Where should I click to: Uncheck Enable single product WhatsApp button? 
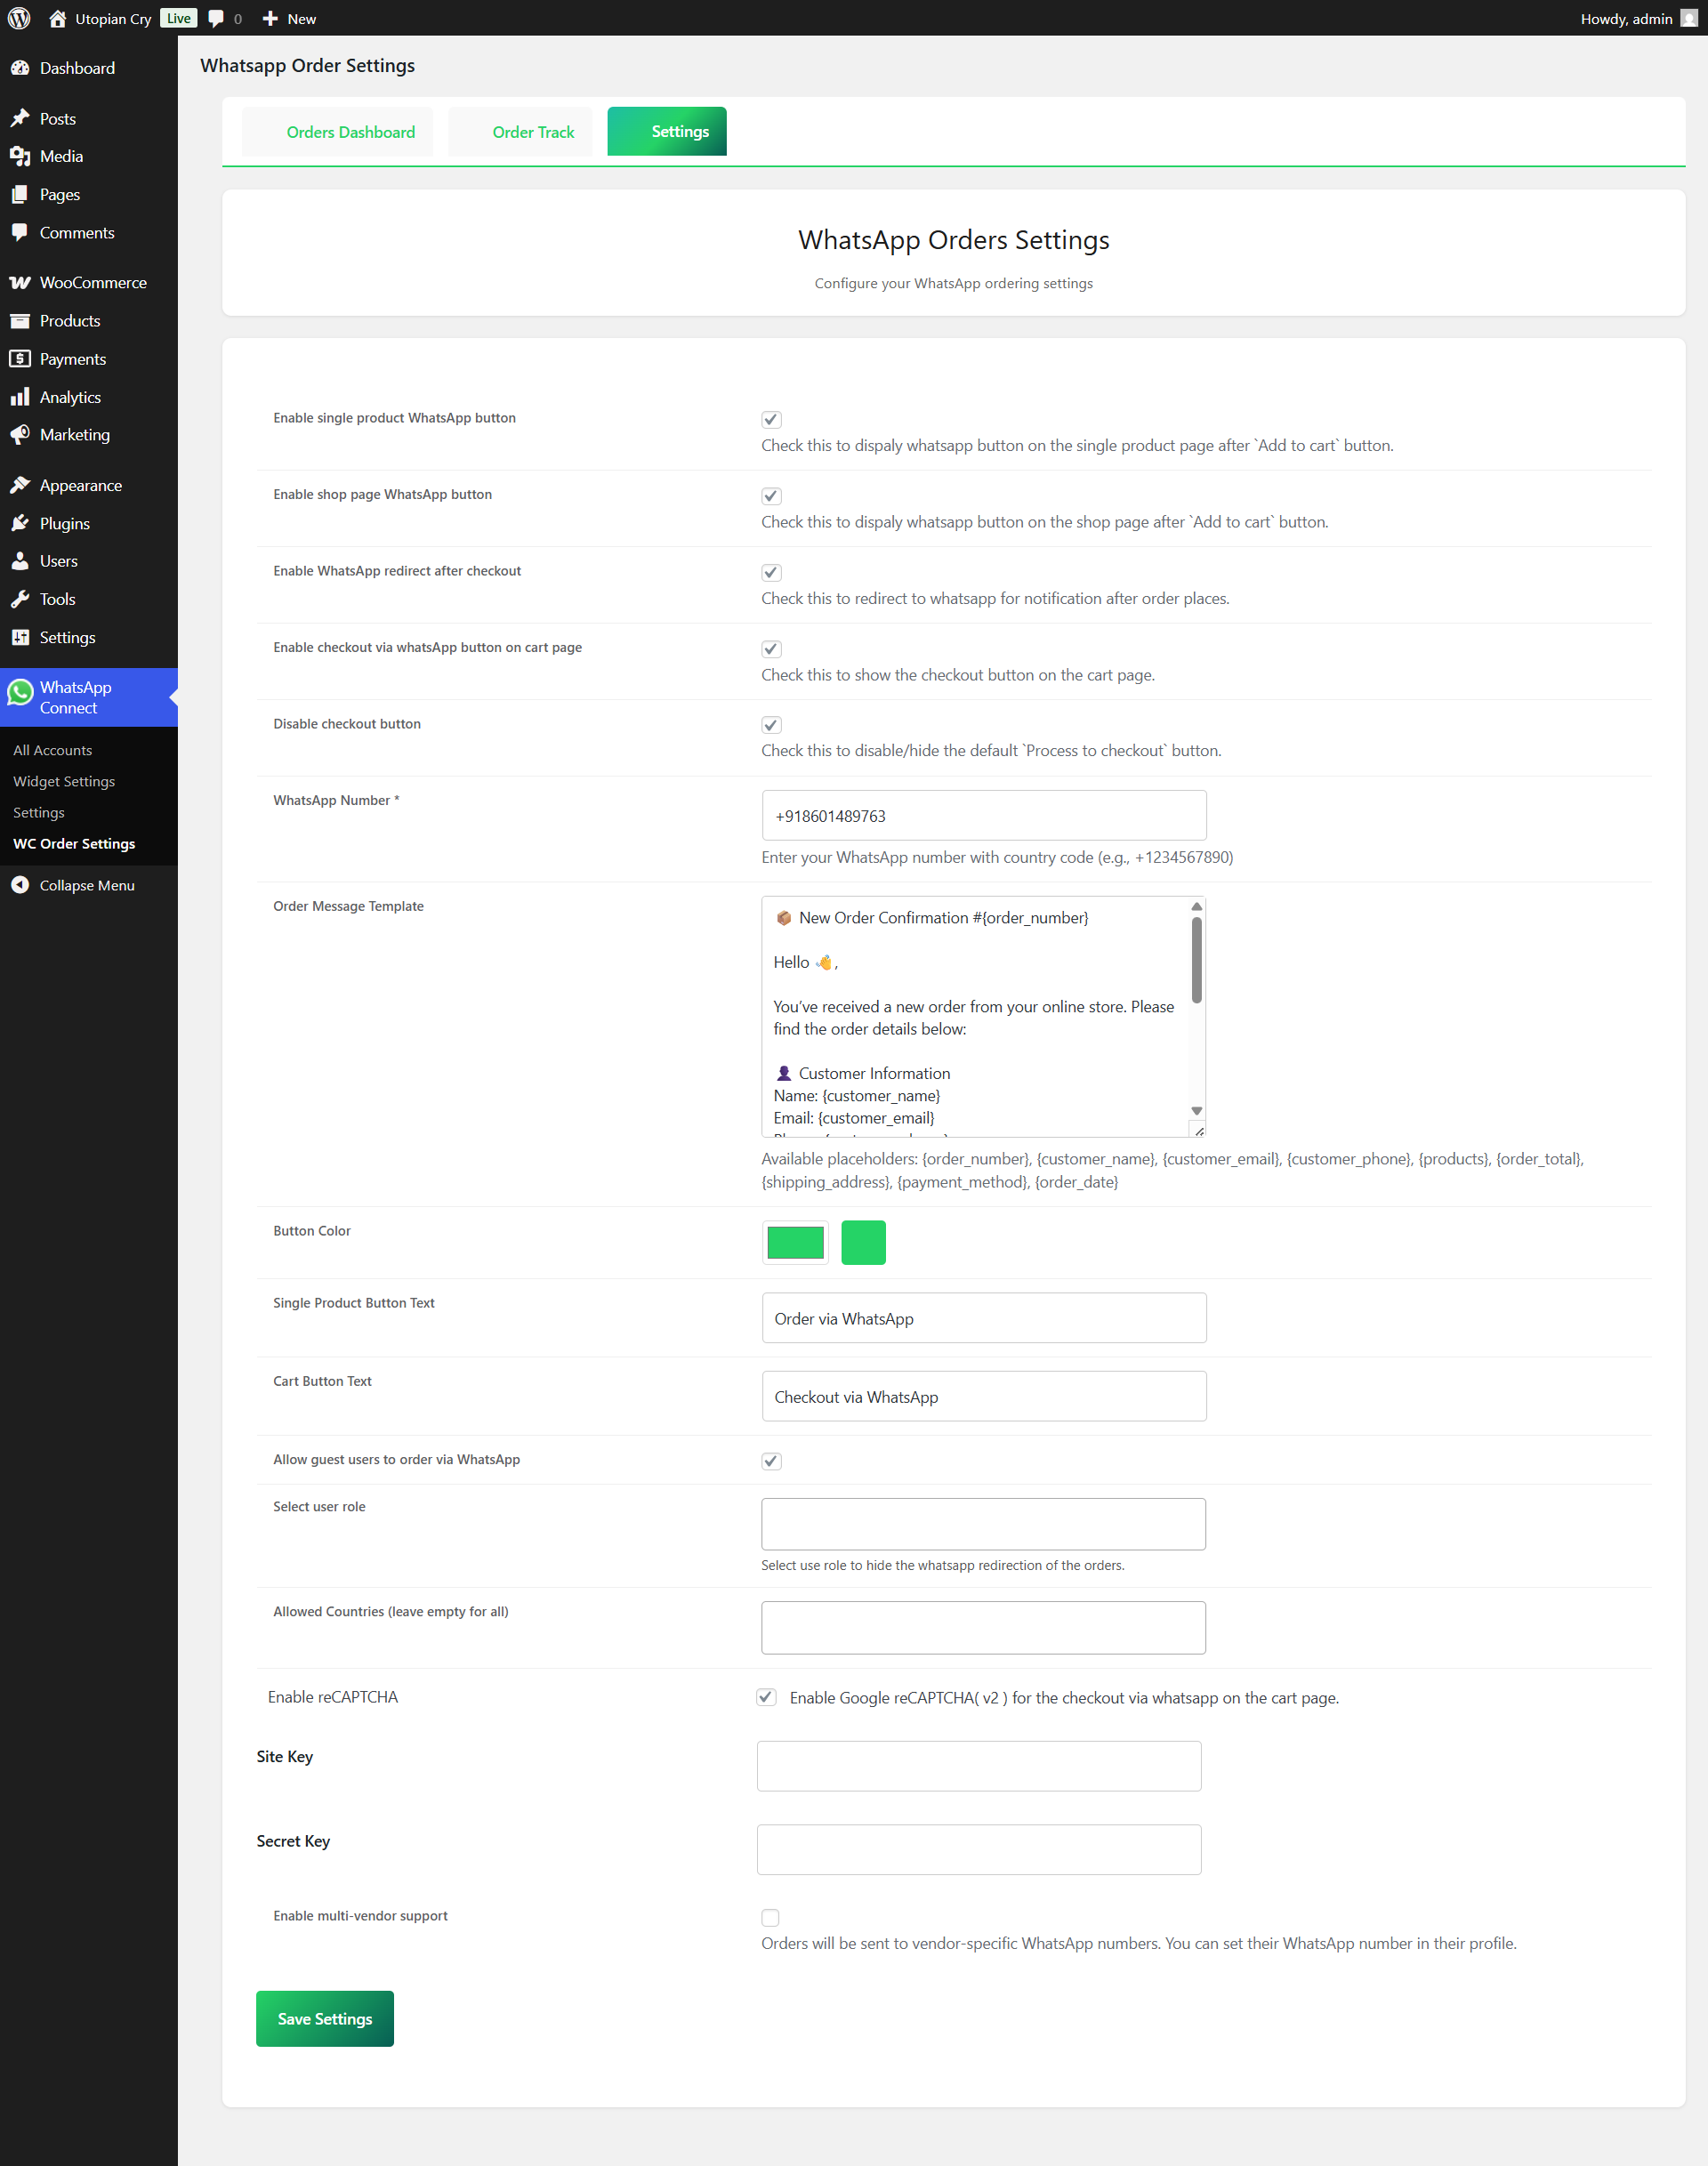click(x=770, y=419)
